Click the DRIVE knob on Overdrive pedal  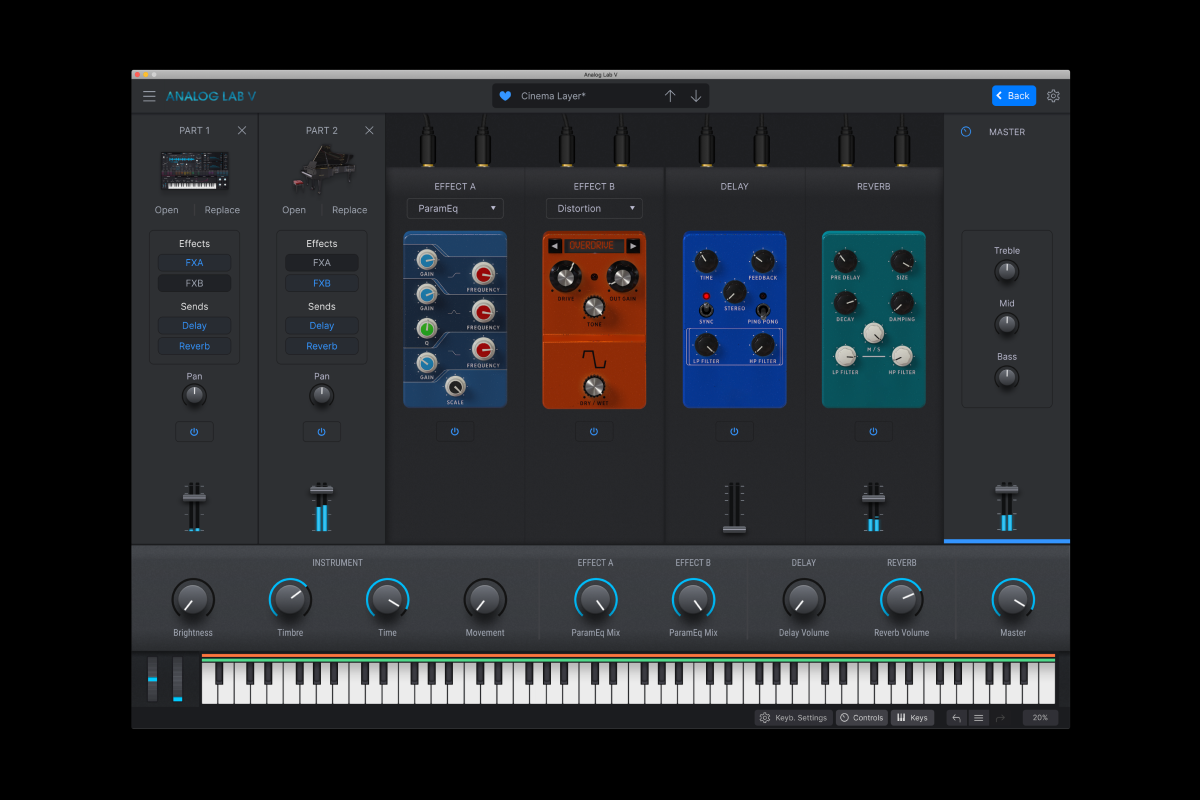[x=566, y=275]
